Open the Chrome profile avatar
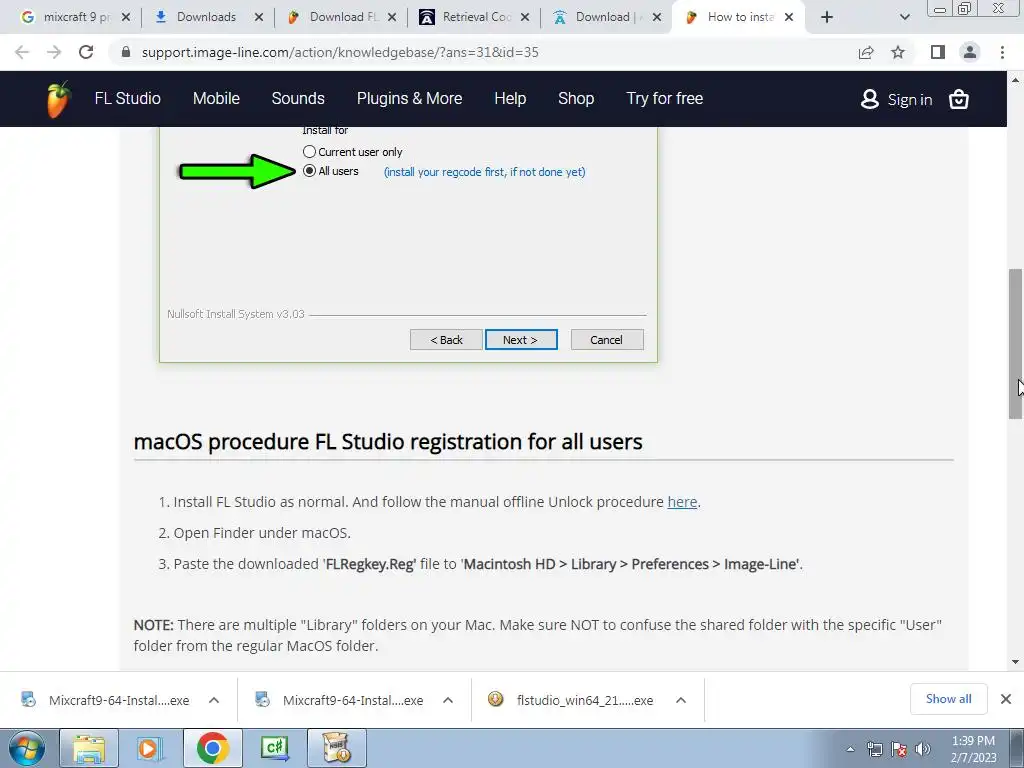This screenshot has height=768, width=1024. tap(970, 52)
